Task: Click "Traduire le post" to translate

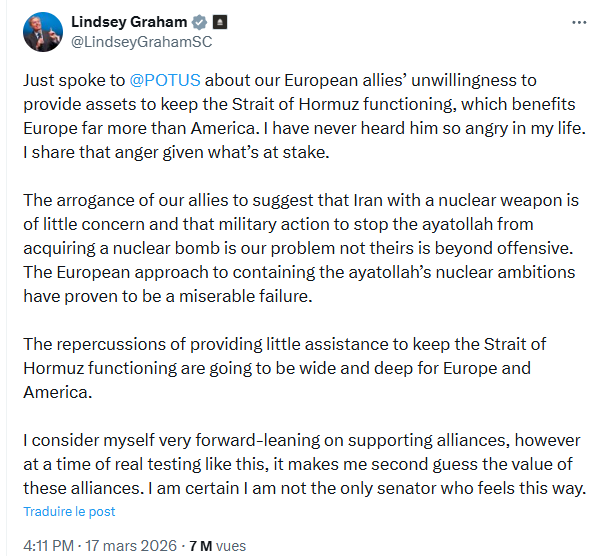Action: click(70, 511)
